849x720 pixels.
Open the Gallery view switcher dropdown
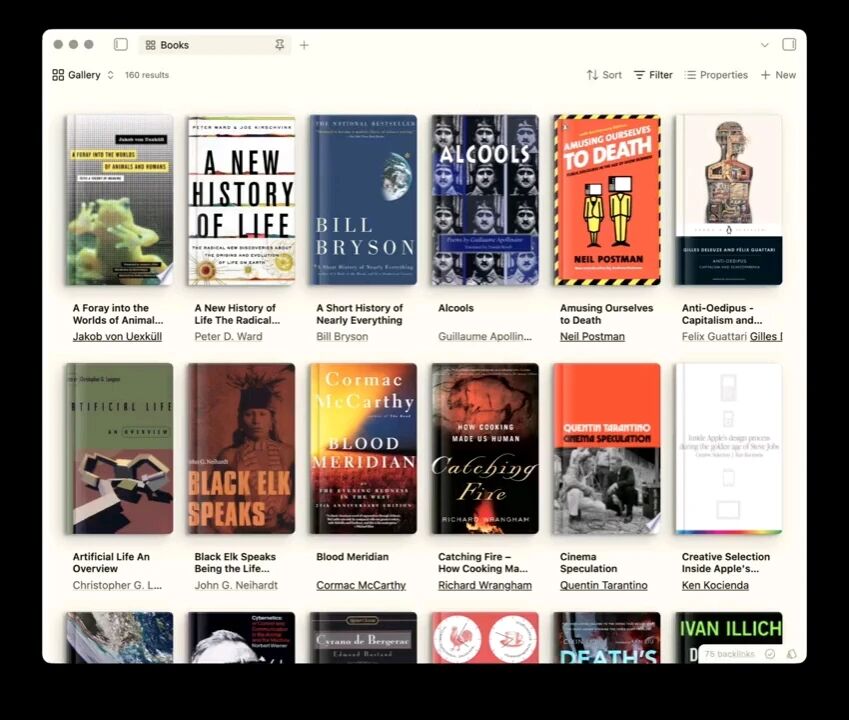83,75
